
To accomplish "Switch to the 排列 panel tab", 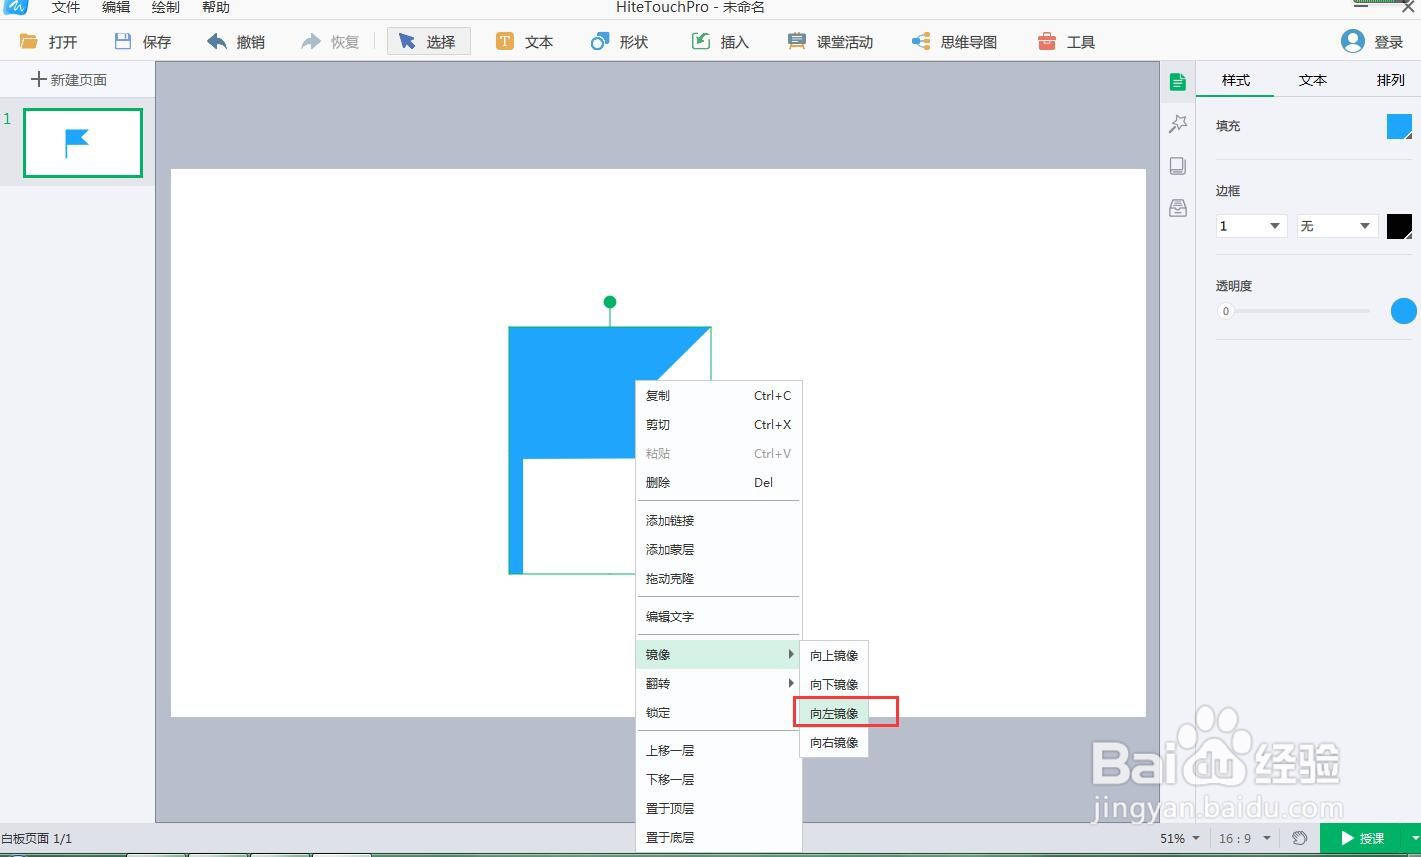I will (1390, 80).
